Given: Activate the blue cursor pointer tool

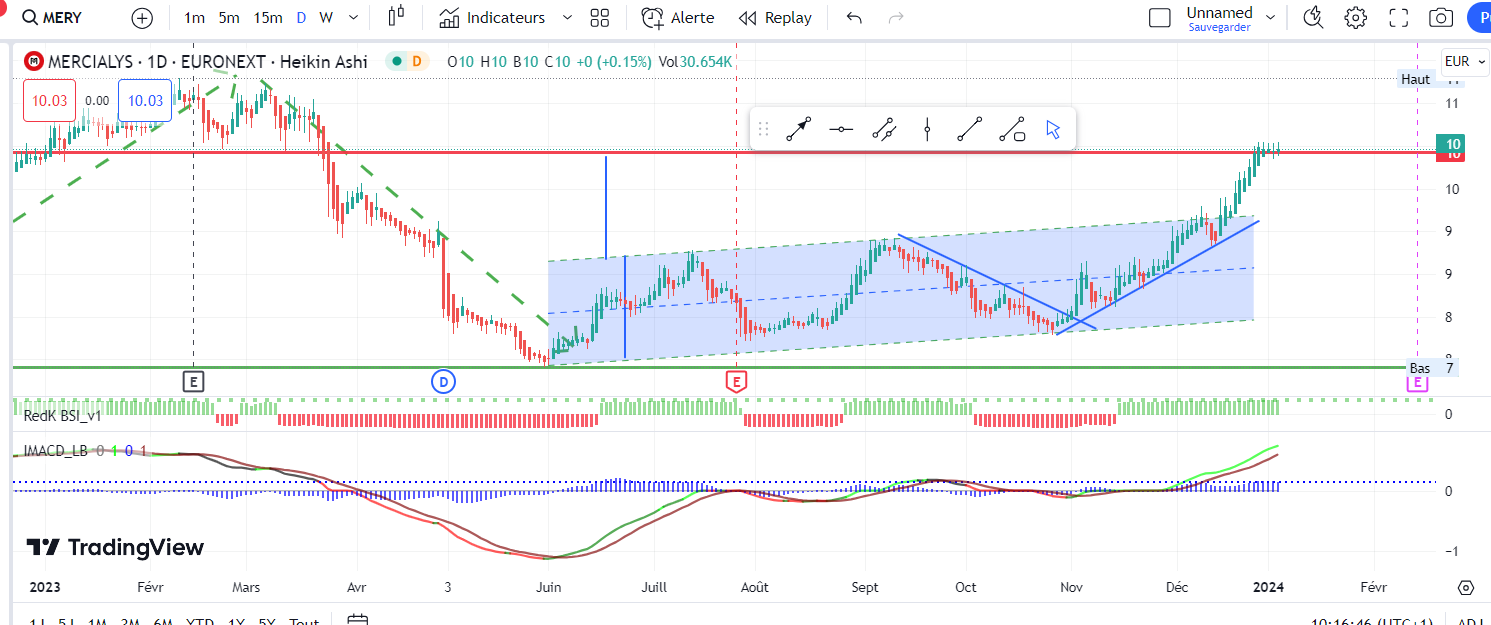Looking at the screenshot, I should (x=1053, y=129).
